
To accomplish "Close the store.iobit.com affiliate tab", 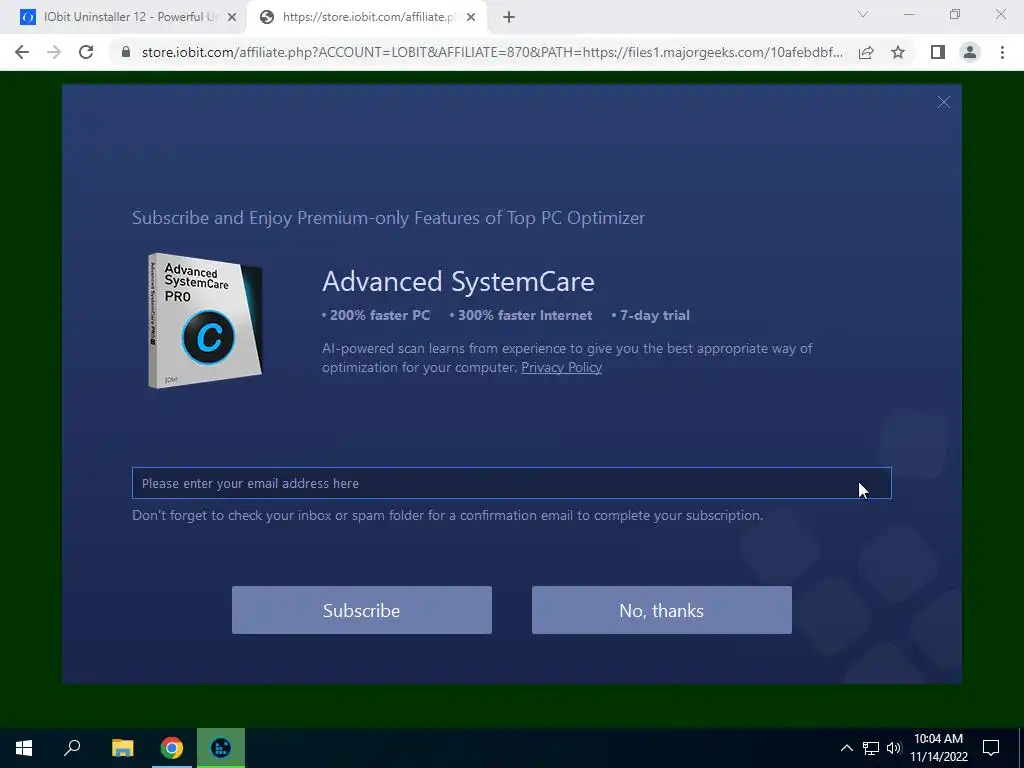I will click(471, 18).
